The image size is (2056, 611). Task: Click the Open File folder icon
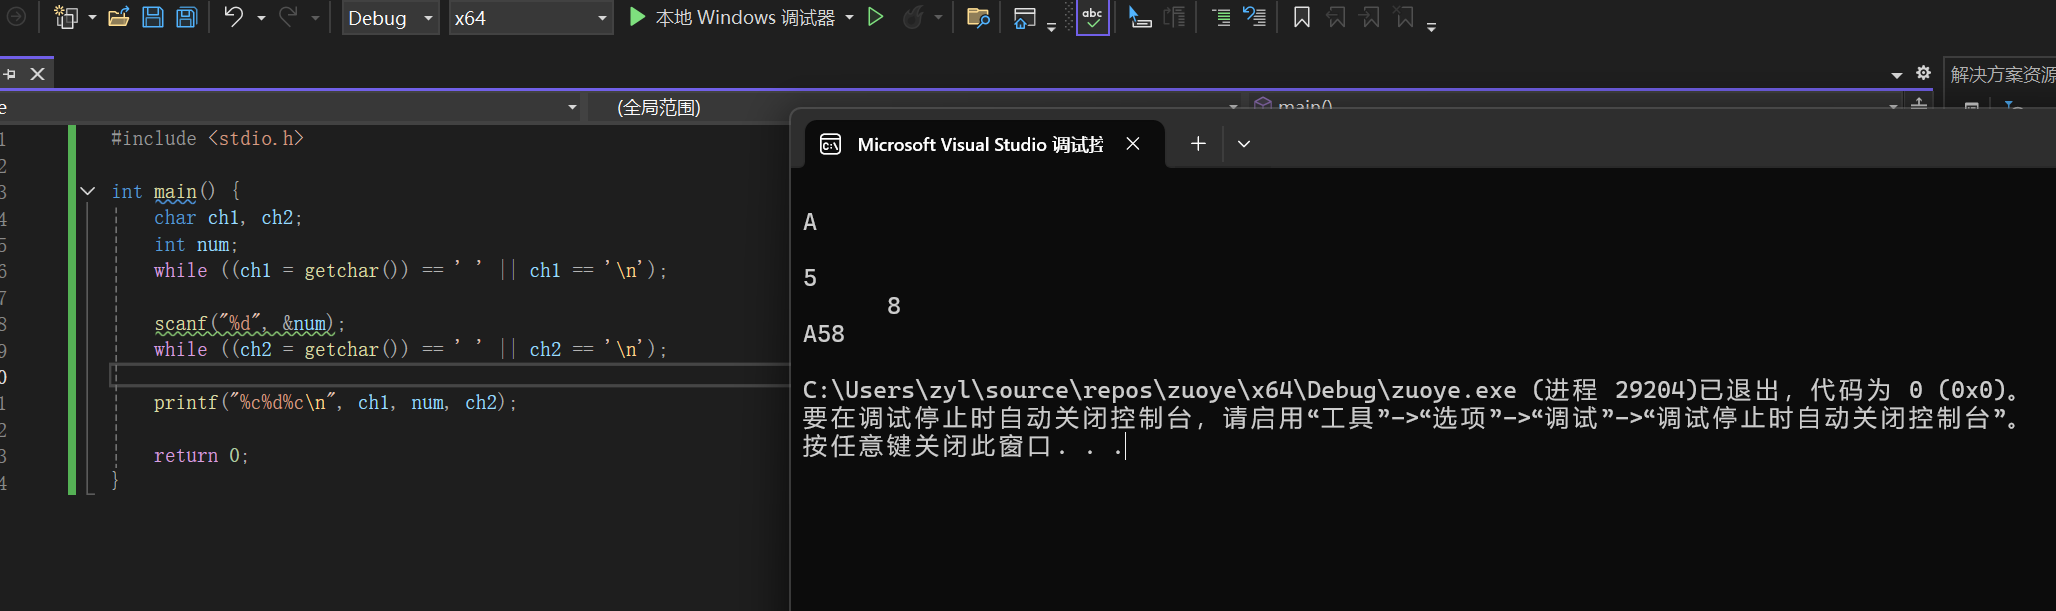coord(119,17)
